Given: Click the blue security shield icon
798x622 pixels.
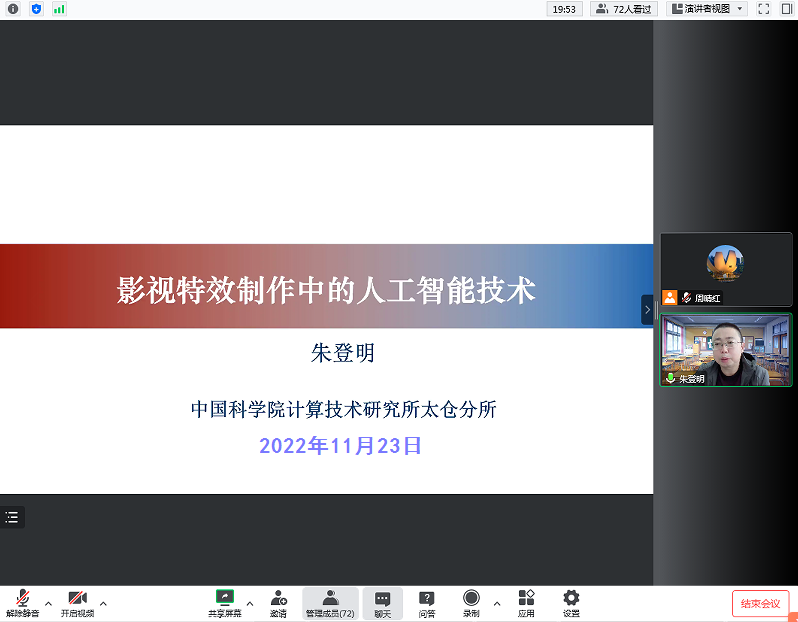Looking at the screenshot, I should 36,9.
